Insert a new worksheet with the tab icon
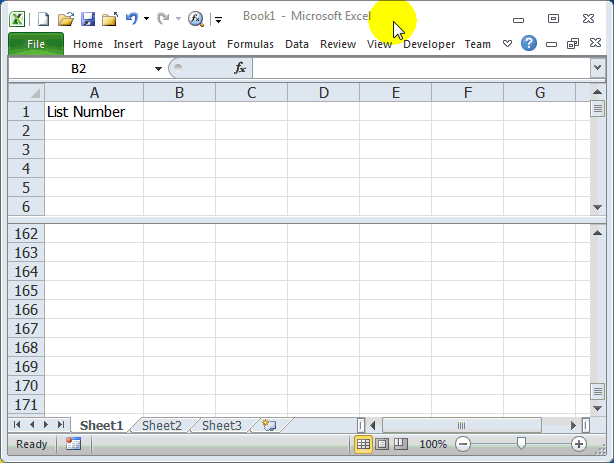The image size is (614, 463). tap(270, 425)
